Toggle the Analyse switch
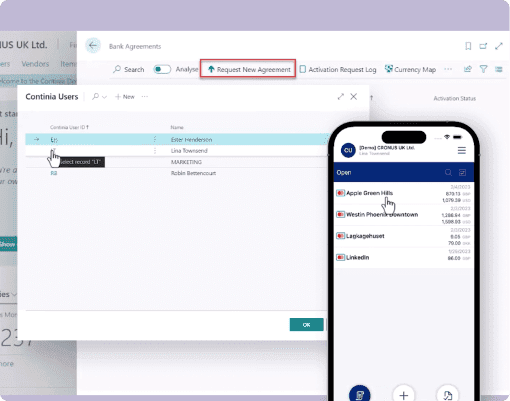 162,69
